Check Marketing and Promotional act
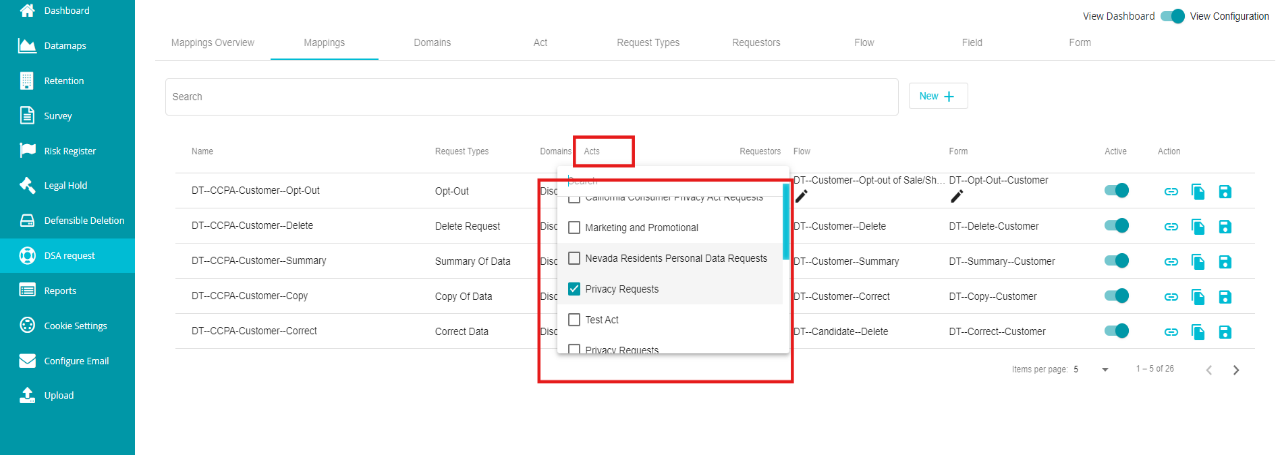The image size is (1282, 455). pyautogui.click(x=574, y=228)
